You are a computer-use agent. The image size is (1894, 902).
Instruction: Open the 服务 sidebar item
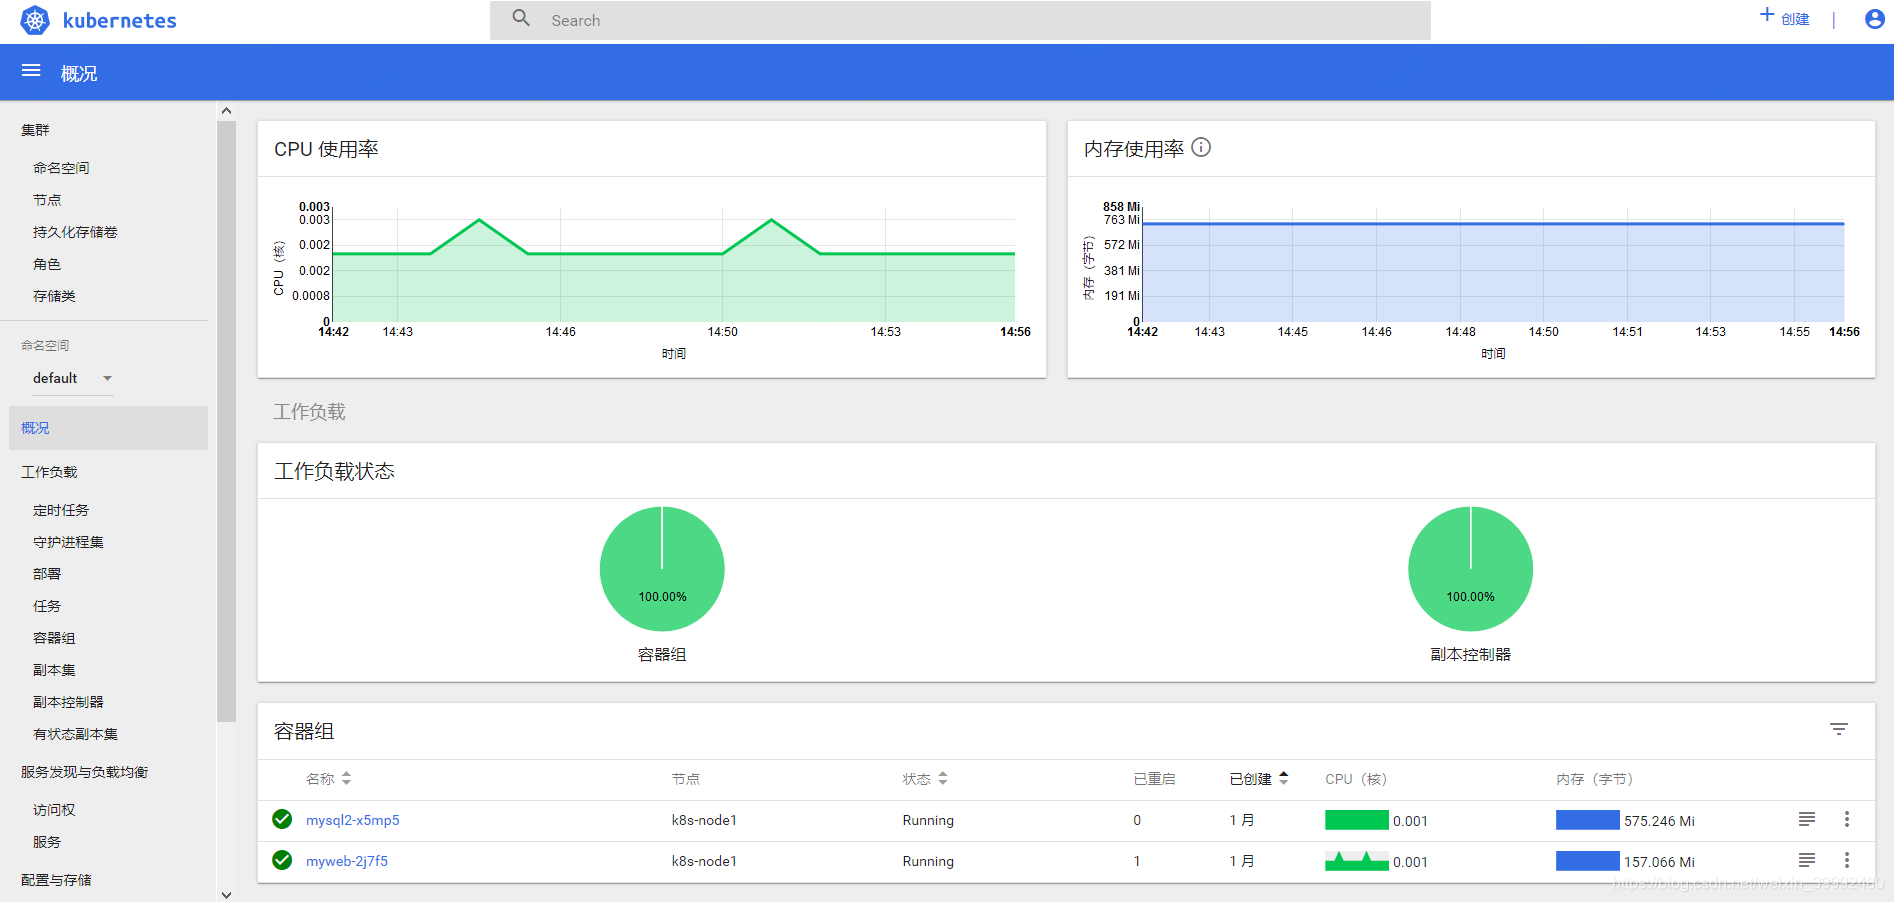[x=47, y=842]
